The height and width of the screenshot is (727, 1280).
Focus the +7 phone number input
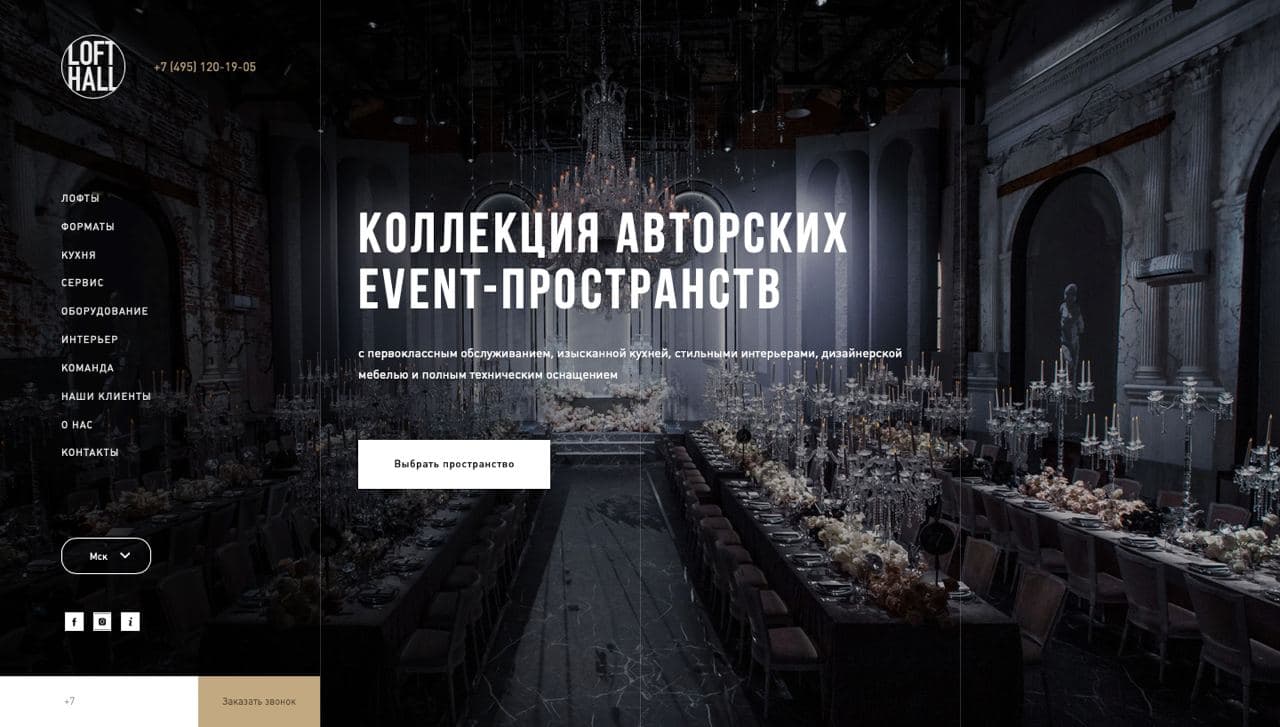tap(99, 702)
